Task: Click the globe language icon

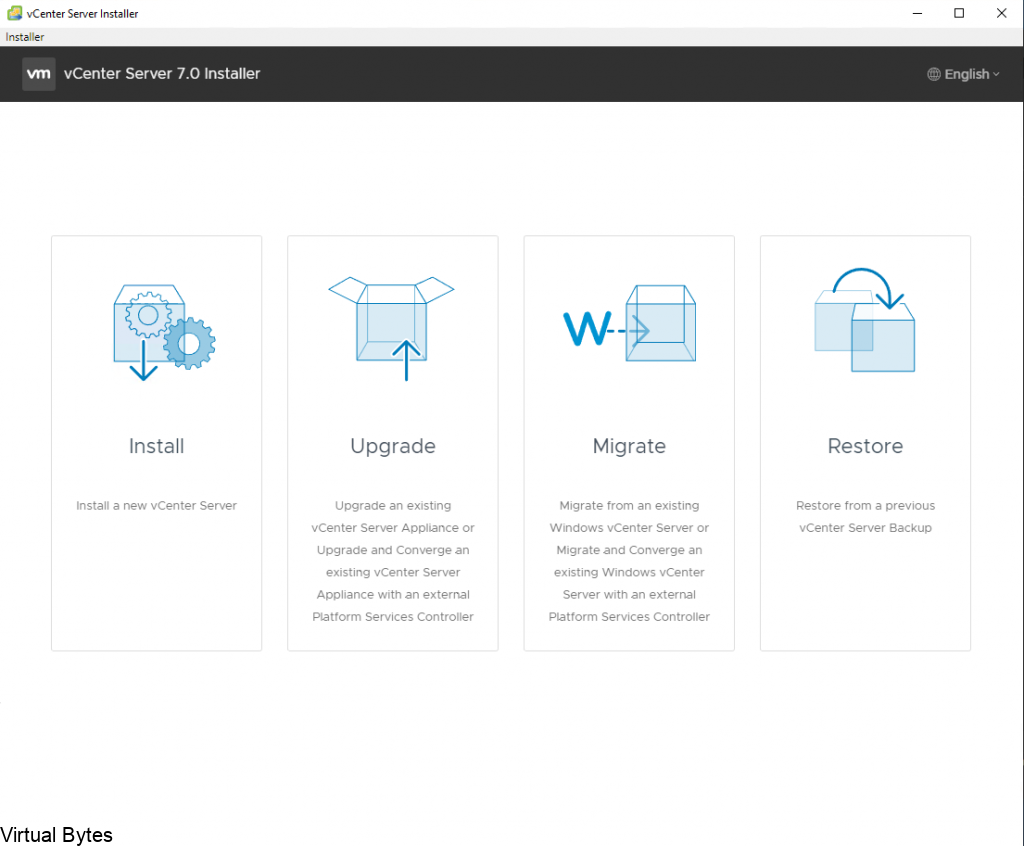Action: coord(934,74)
